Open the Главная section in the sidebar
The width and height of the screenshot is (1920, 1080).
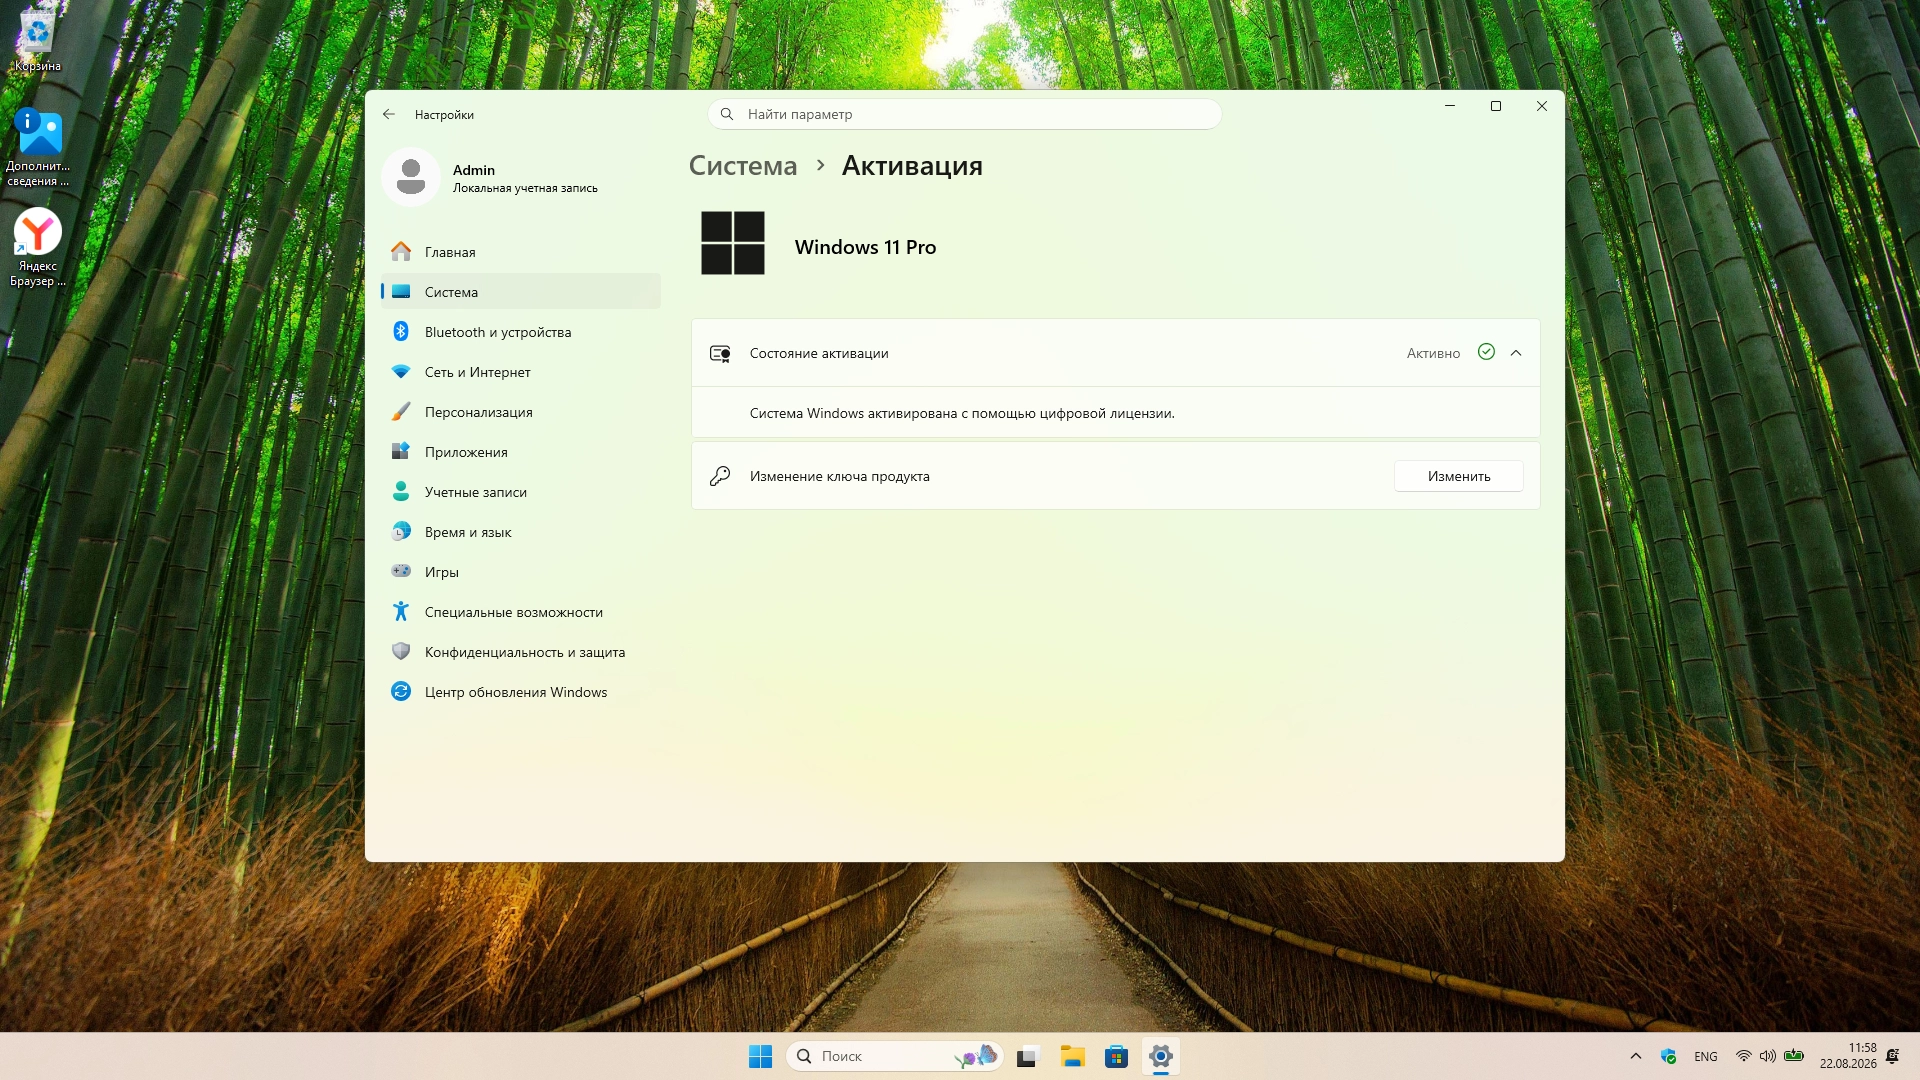(520, 252)
